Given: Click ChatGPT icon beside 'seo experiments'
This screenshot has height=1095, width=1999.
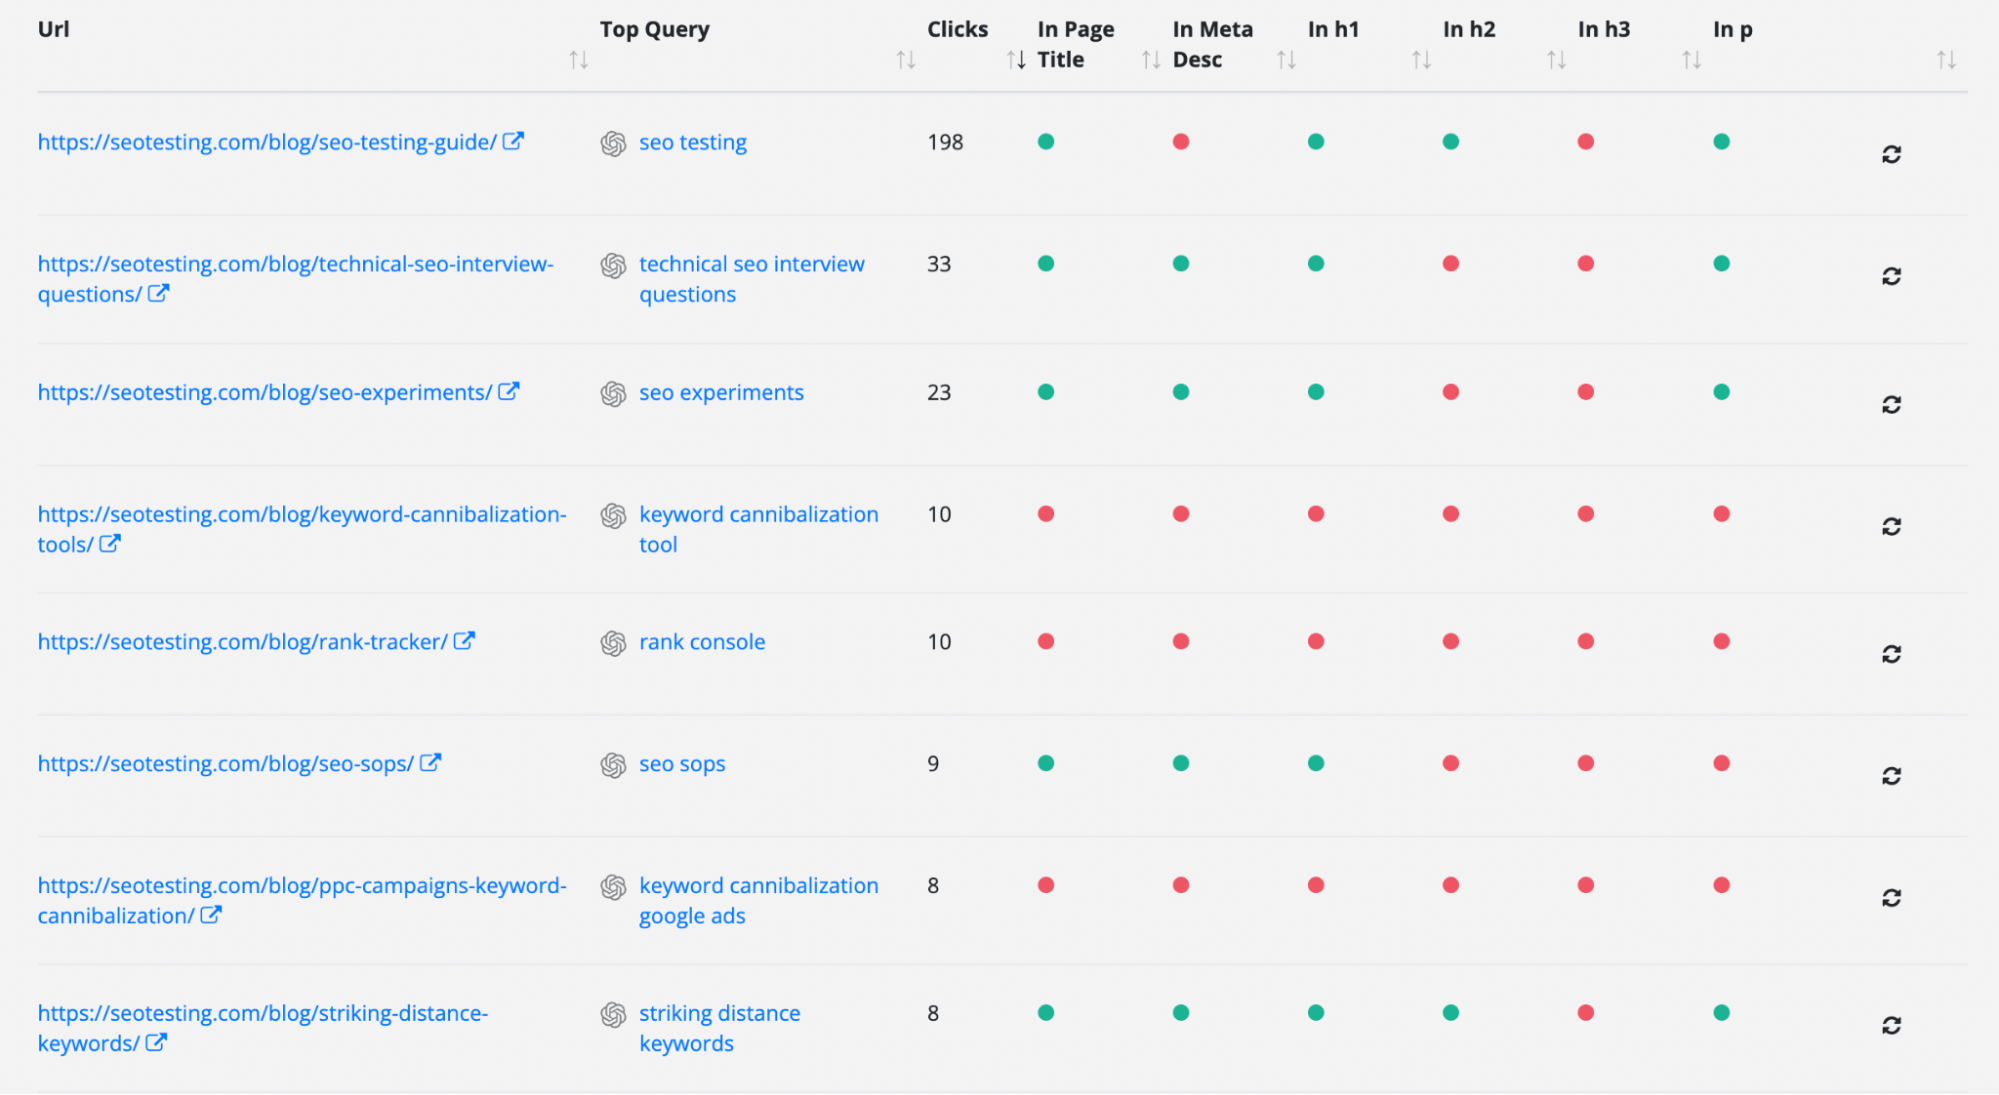Looking at the screenshot, I should 613,393.
